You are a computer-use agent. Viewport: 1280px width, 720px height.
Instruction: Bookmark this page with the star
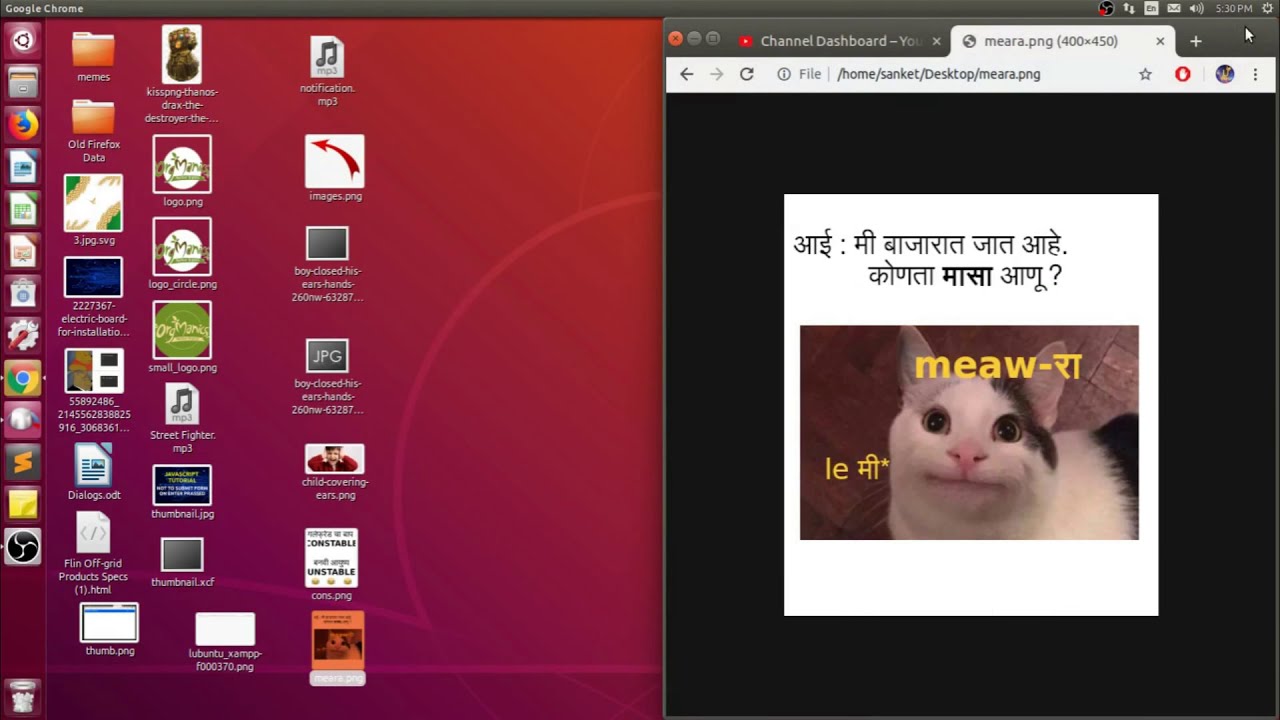click(x=1145, y=74)
